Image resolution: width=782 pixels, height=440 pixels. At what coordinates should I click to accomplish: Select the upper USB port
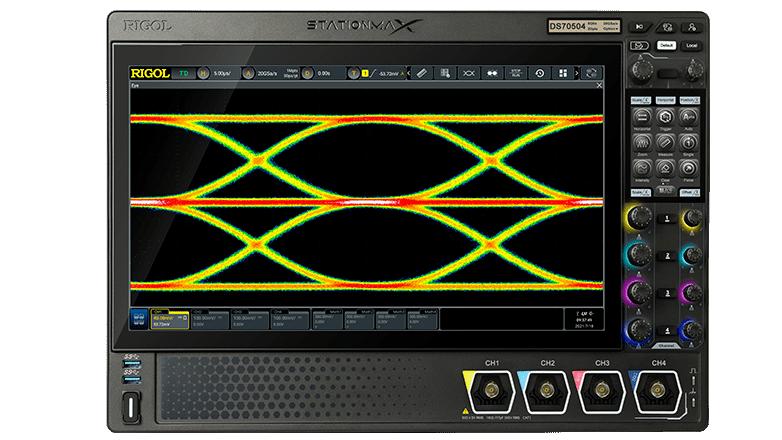[x=131, y=364]
